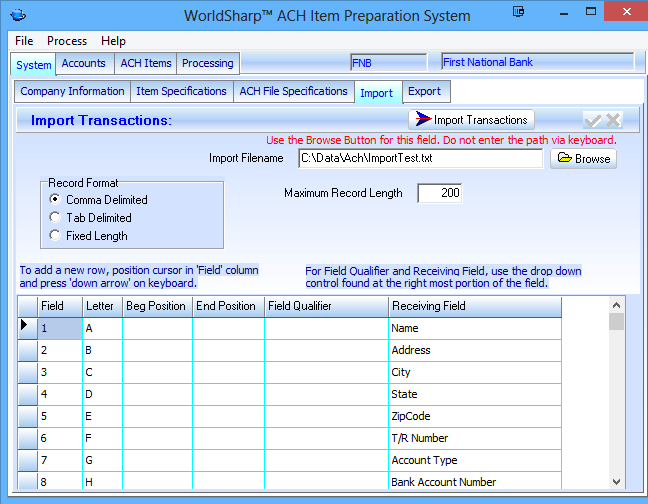The height and width of the screenshot is (504, 648).
Task: Click the grid scrollbar down arrow
Action: (616, 482)
